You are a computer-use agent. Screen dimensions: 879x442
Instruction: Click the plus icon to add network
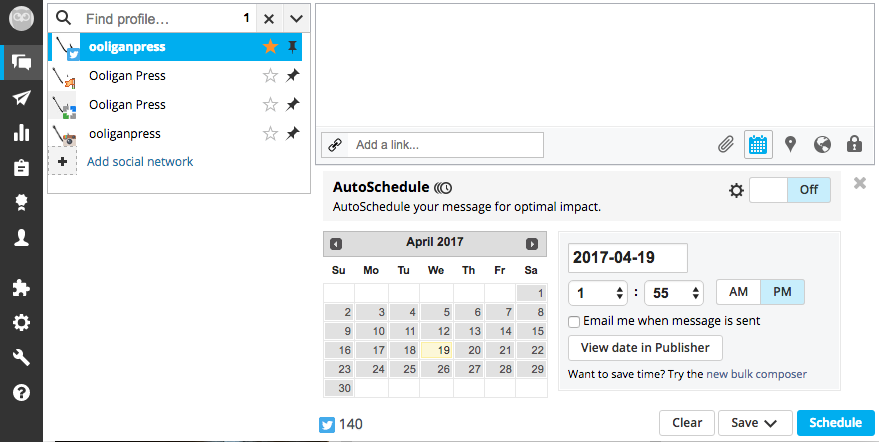[62, 161]
